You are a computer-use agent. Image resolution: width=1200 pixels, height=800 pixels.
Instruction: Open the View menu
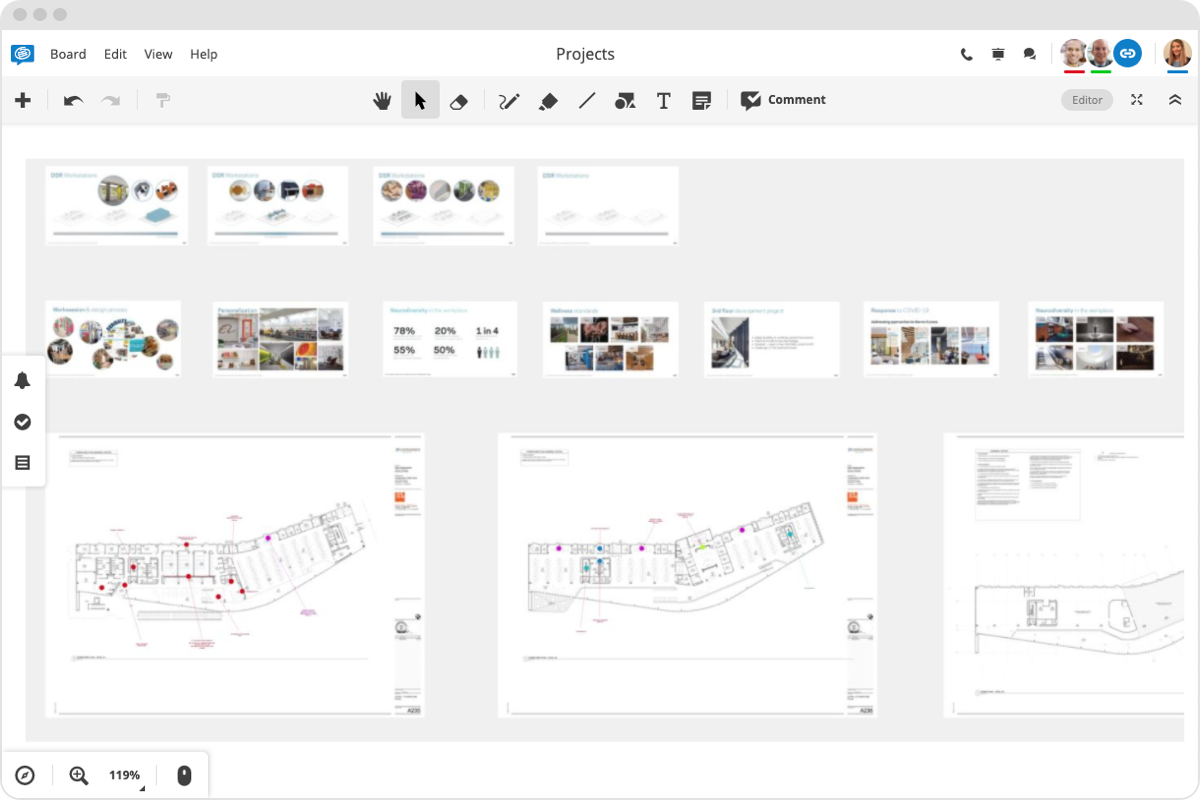click(x=158, y=54)
